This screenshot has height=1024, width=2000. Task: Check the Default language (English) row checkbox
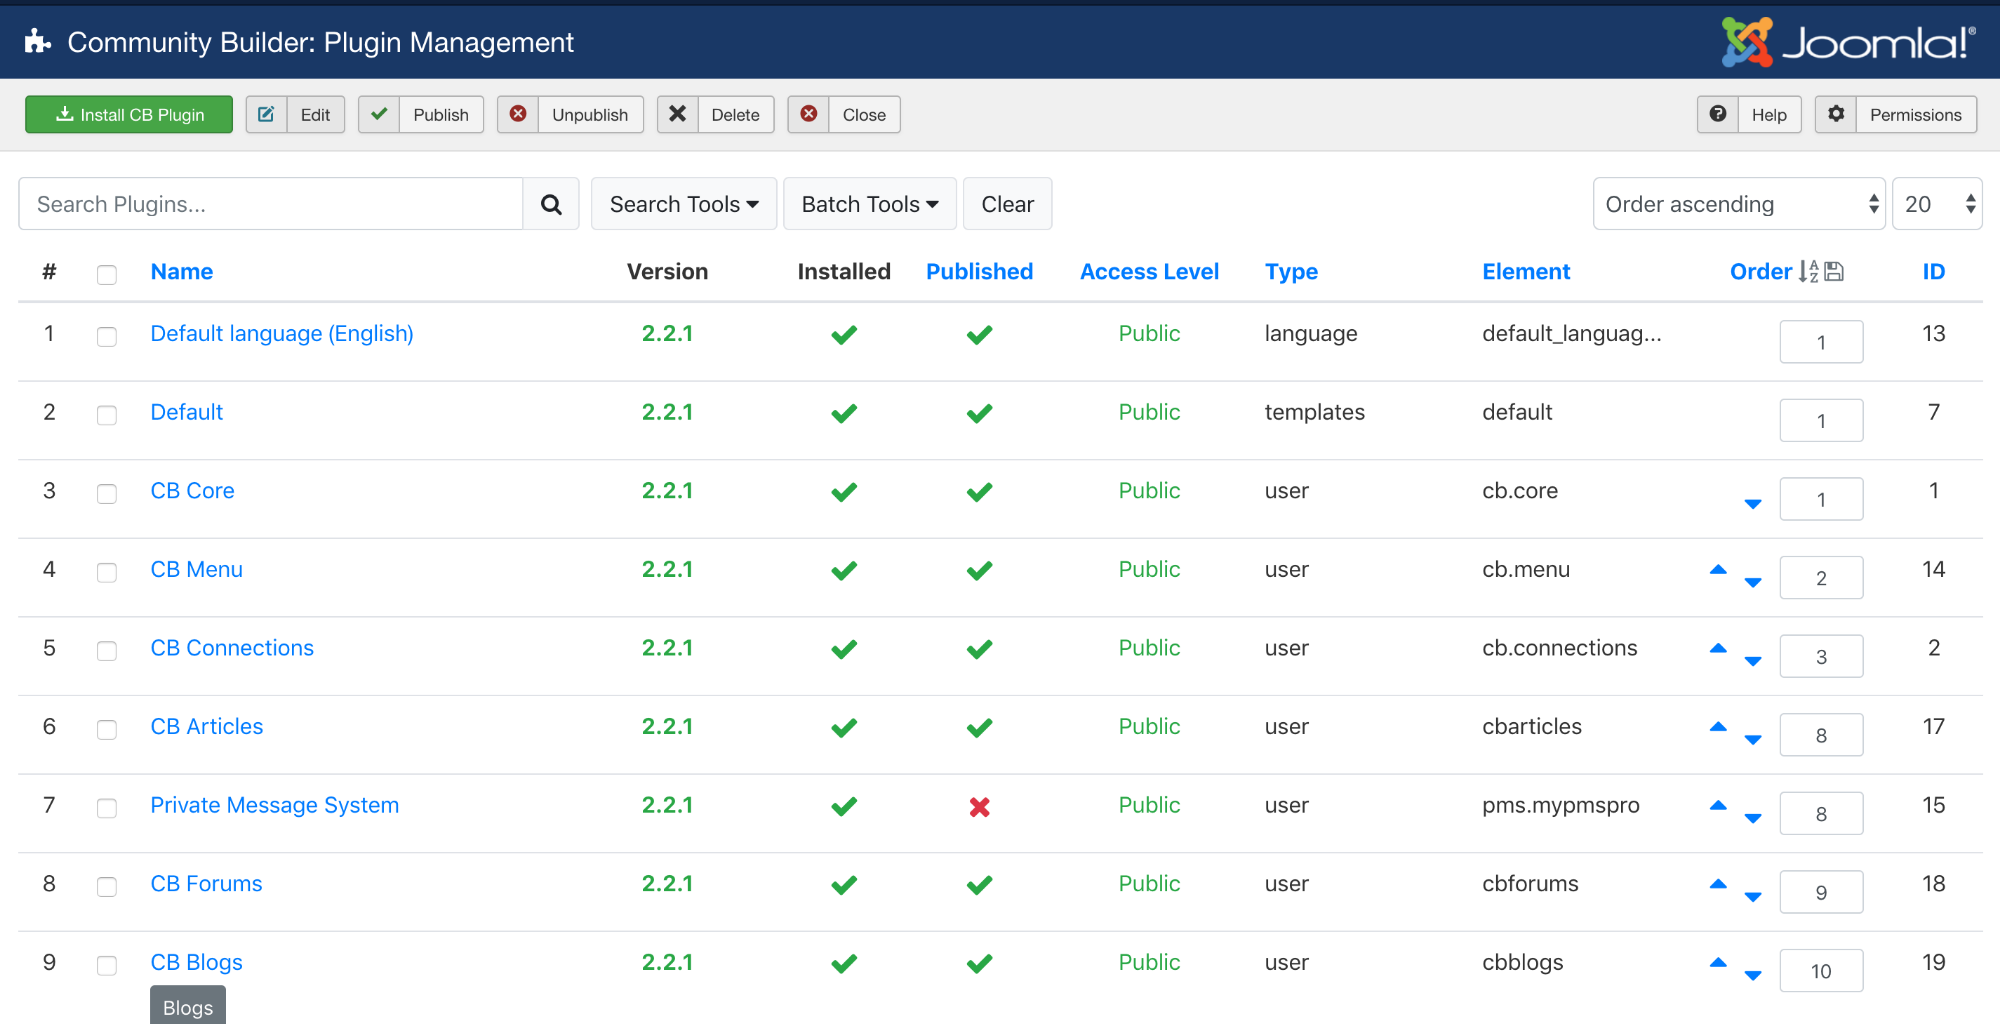click(x=107, y=336)
